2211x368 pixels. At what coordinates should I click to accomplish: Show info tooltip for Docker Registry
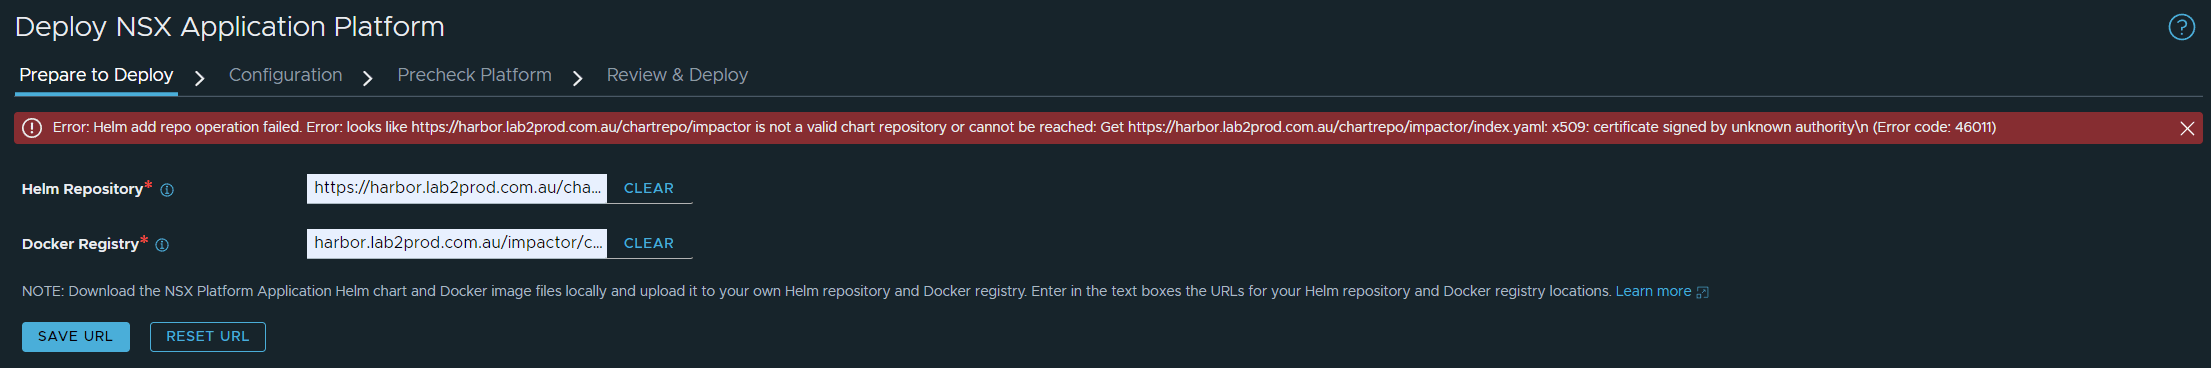[x=162, y=245]
